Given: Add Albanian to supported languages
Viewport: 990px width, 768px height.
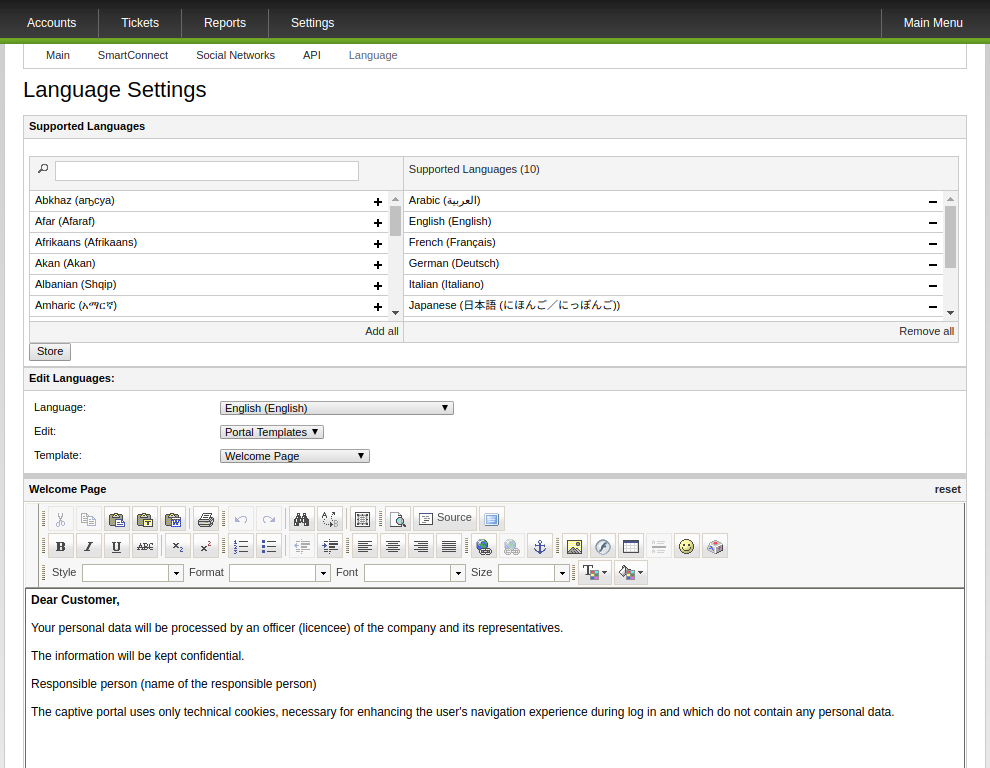Looking at the screenshot, I should [378, 286].
